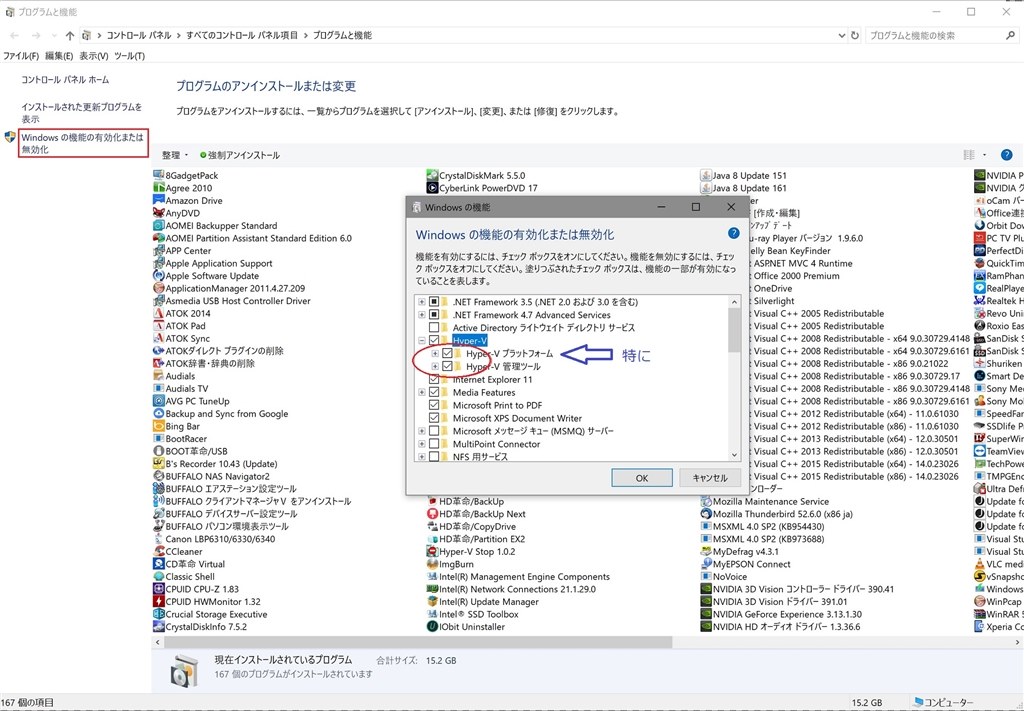Screen dimensions: 1024x711
Task: Expand the Hyper-V プラットフォーム node
Action: [435, 353]
